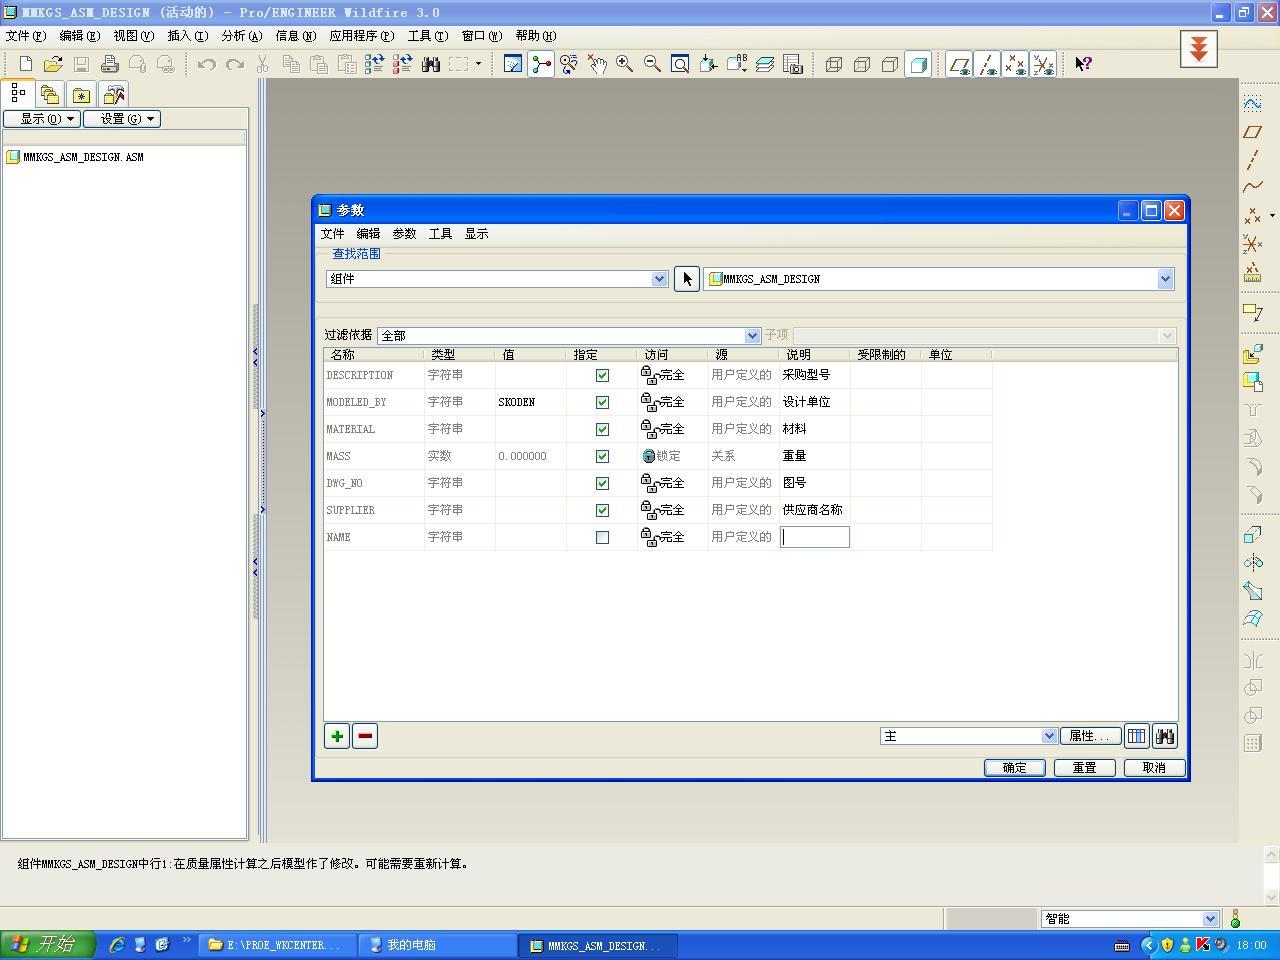1280x960 pixels.
Task: Click the Reorient view icon
Action: pyautogui.click(x=708, y=64)
